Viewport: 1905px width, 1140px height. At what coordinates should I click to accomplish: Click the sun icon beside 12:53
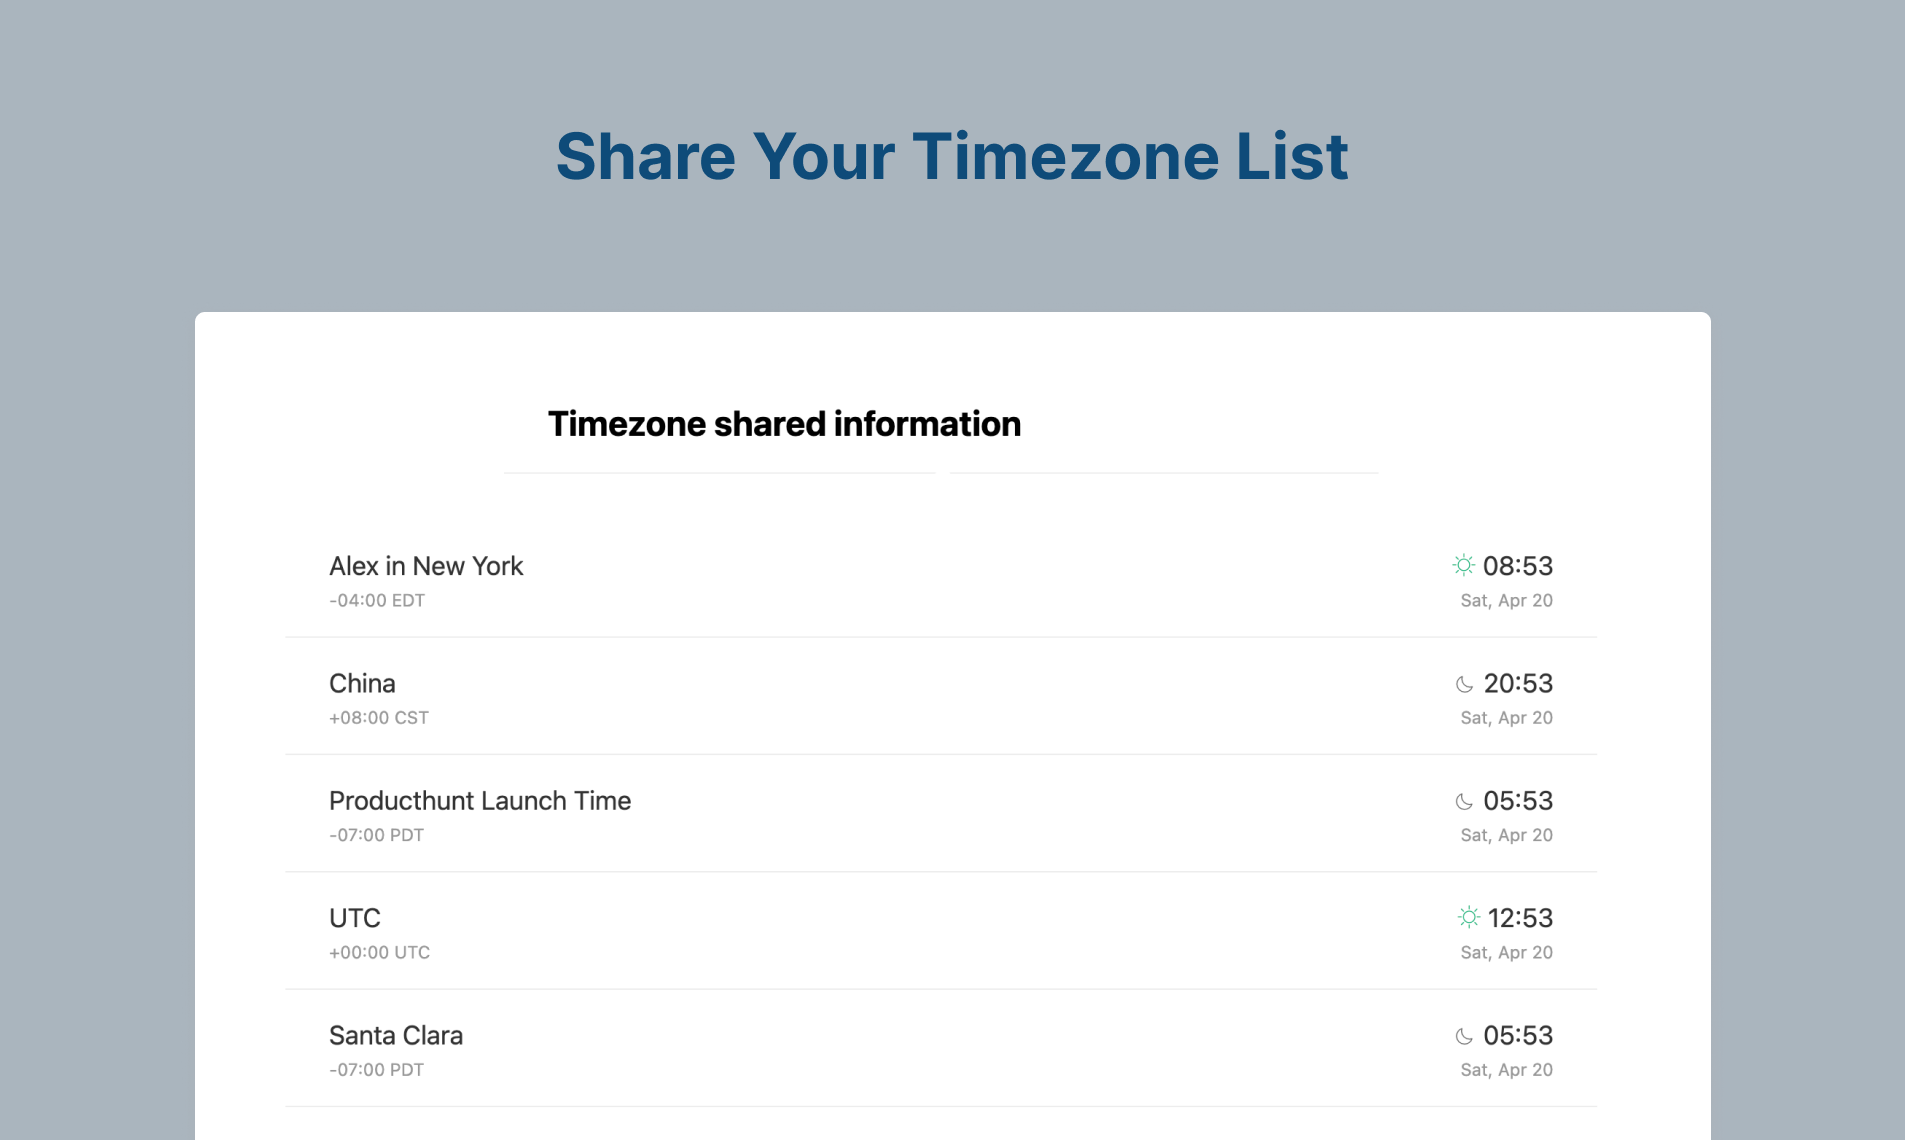point(1468,917)
